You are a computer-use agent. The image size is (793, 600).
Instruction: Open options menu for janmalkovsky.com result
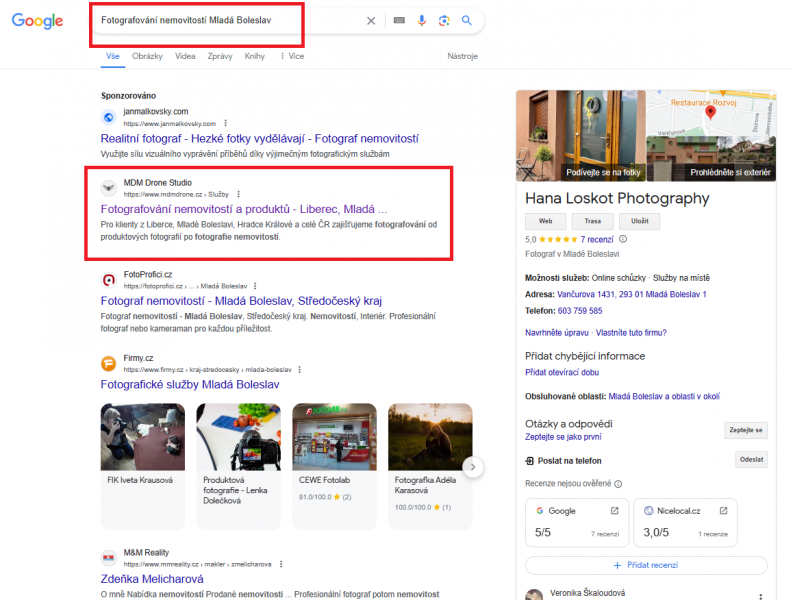(226, 123)
